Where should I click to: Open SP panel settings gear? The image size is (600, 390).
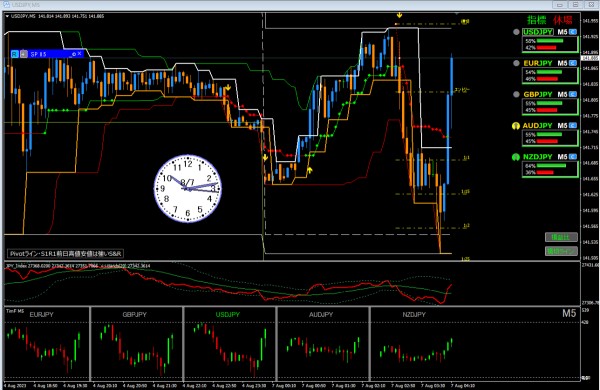(x=74, y=54)
